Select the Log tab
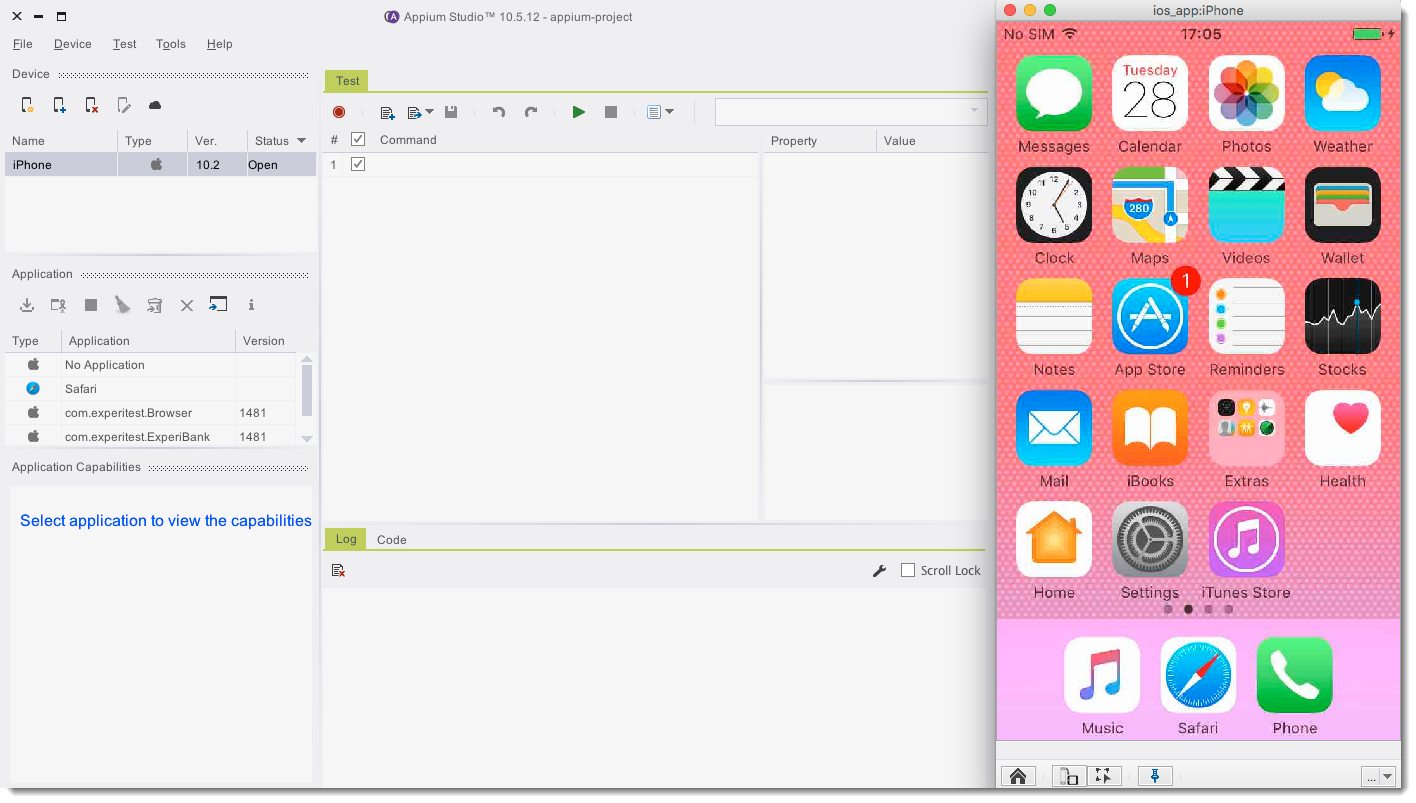This screenshot has width=1416, height=803. (x=346, y=539)
